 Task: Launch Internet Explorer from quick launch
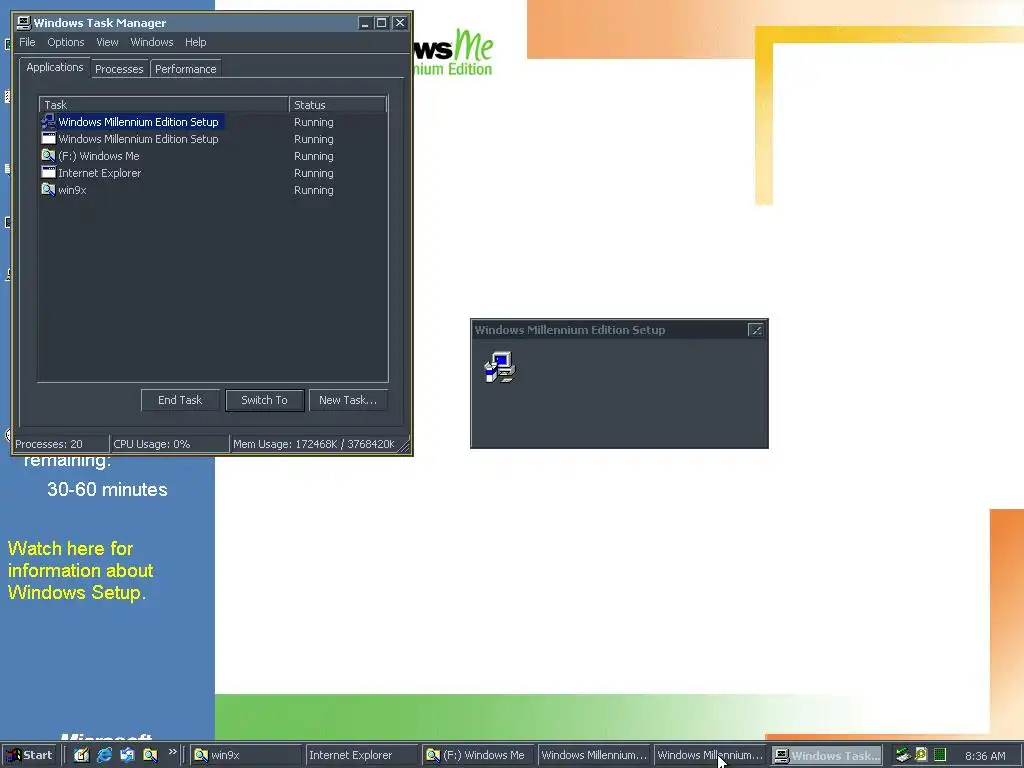coord(104,755)
